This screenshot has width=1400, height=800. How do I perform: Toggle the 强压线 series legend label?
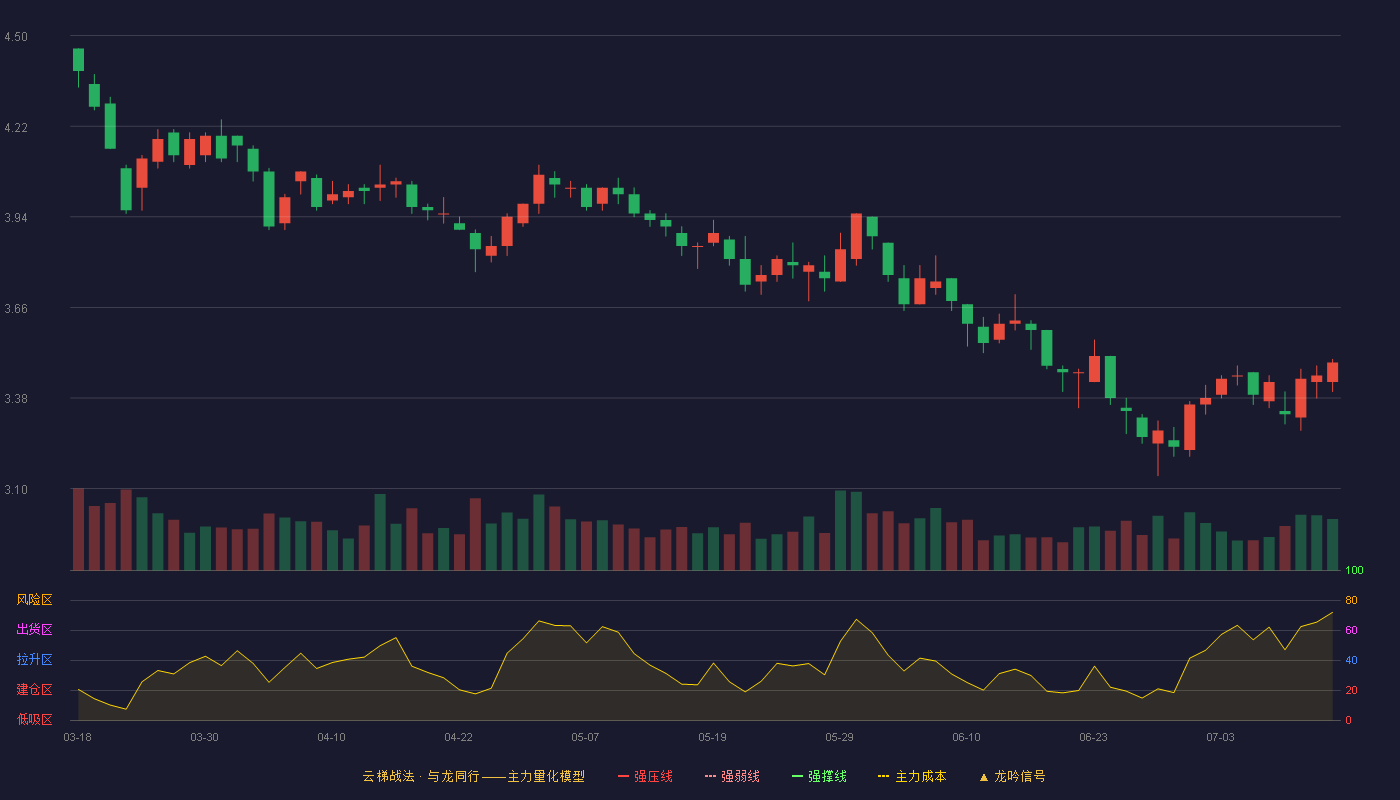653,776
